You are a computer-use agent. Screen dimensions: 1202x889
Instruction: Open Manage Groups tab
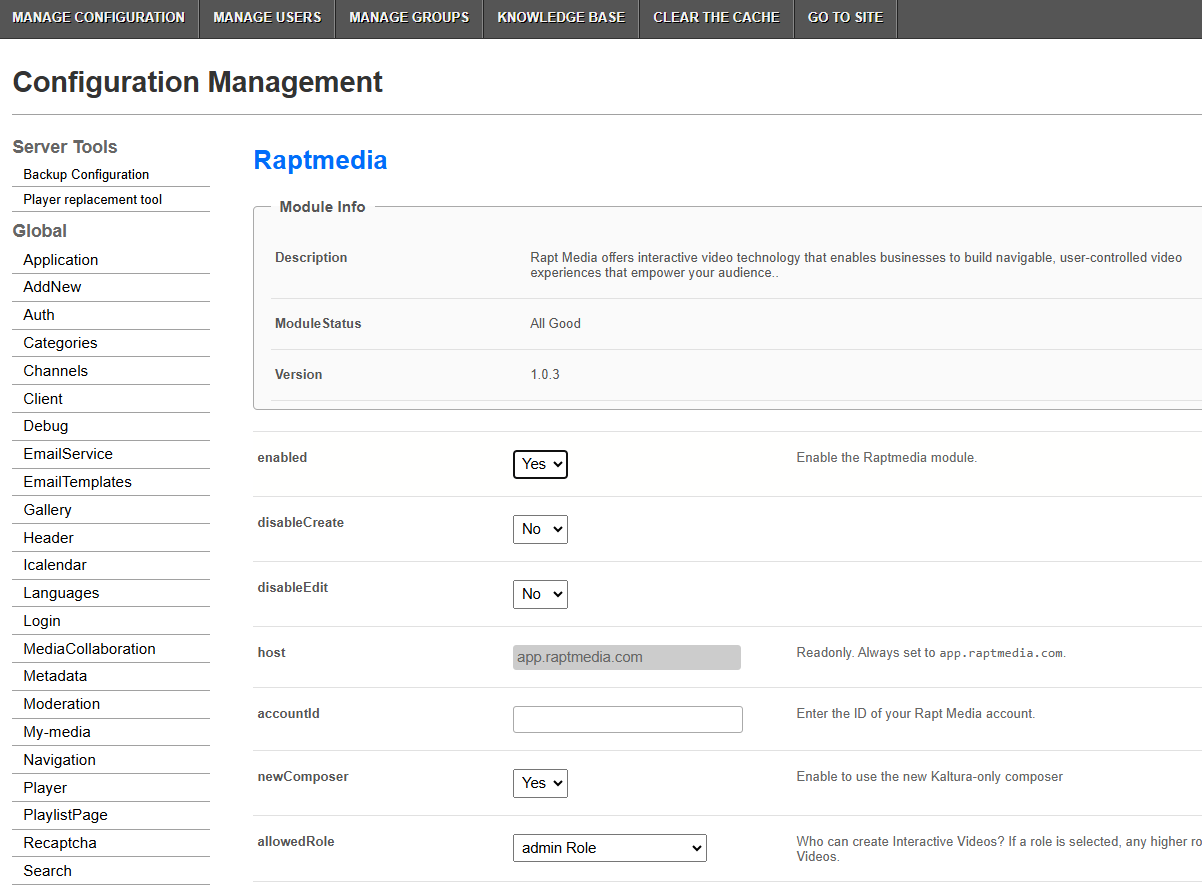(x=409, y=18)
